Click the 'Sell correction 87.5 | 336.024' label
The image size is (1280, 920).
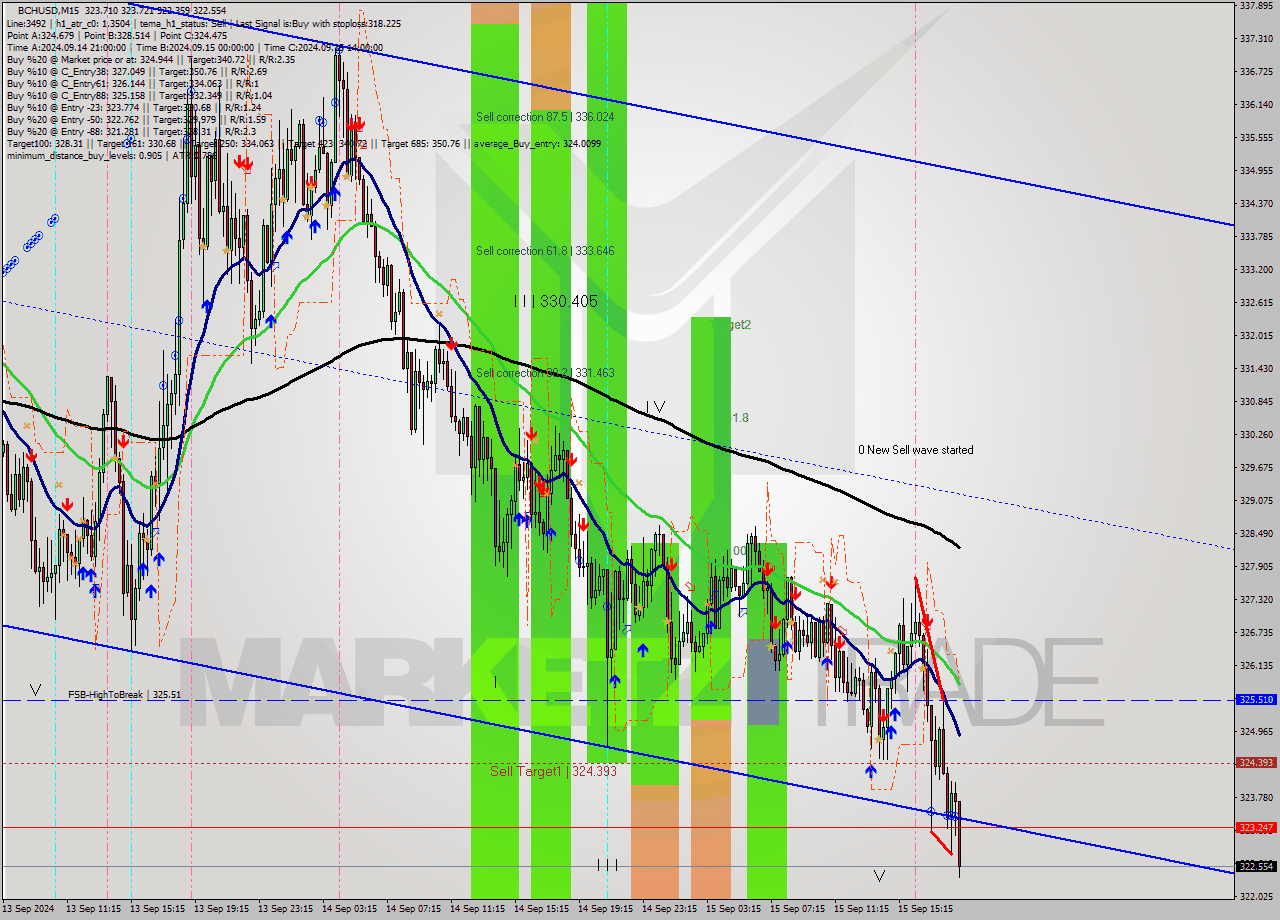(x=545, y=117)
